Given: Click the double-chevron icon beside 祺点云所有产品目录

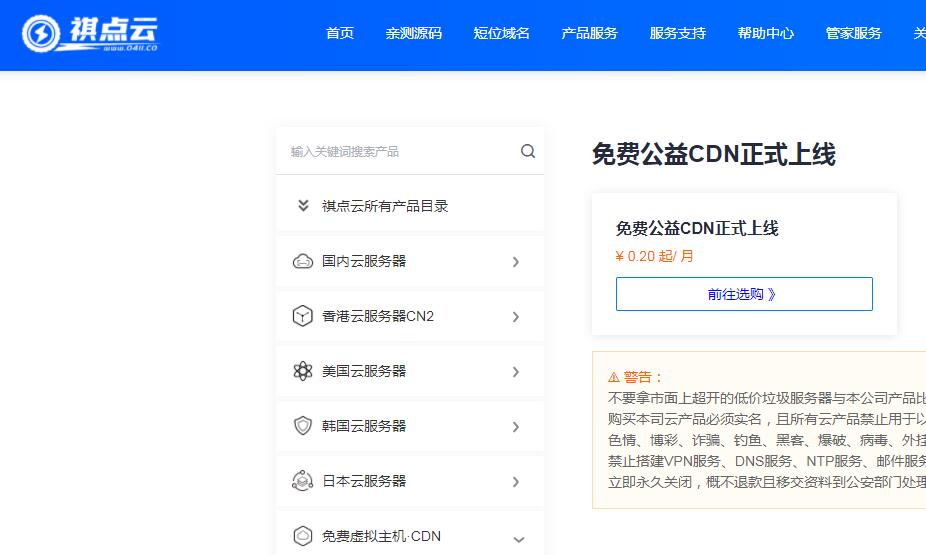Looking at the screenshot, I should pos(303,205).
